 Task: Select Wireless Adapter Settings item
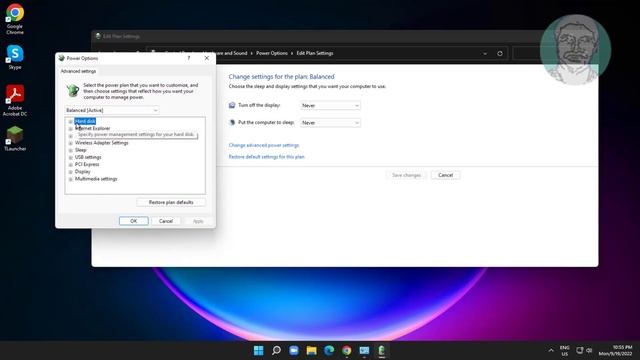pyautogui.click(x=101, y=143)
